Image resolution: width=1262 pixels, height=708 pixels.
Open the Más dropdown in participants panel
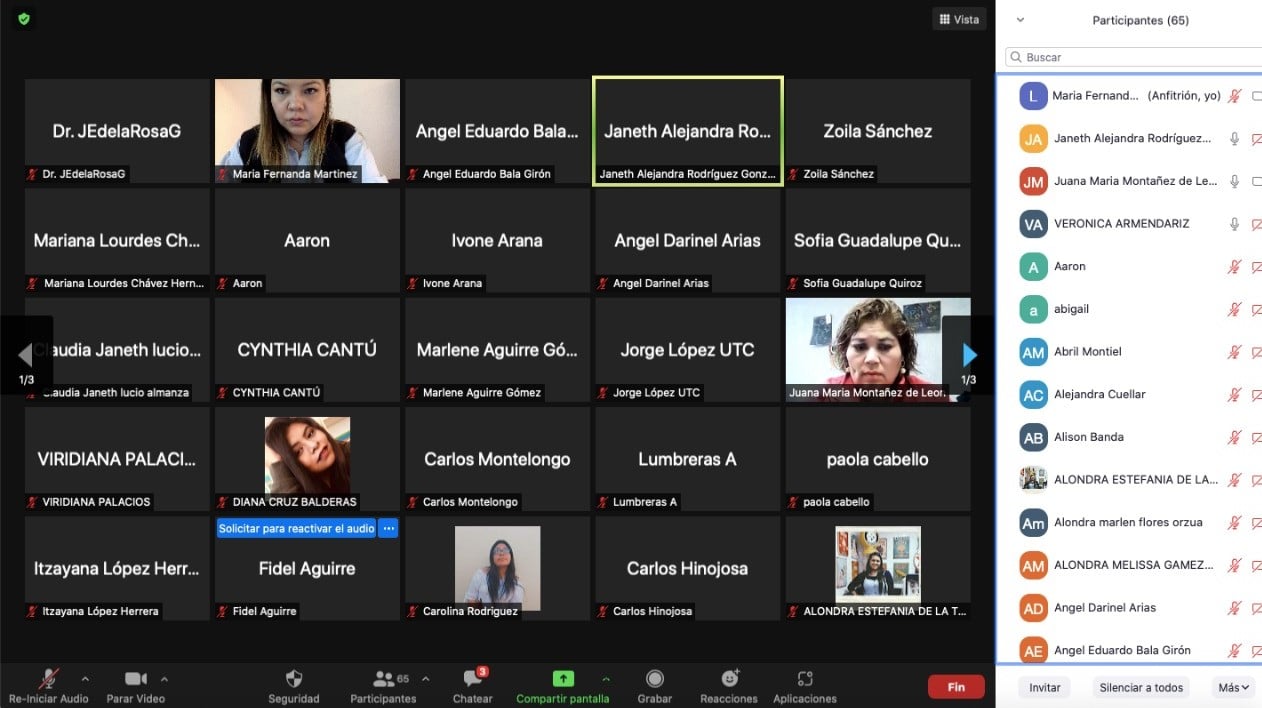coord(1233,687)
